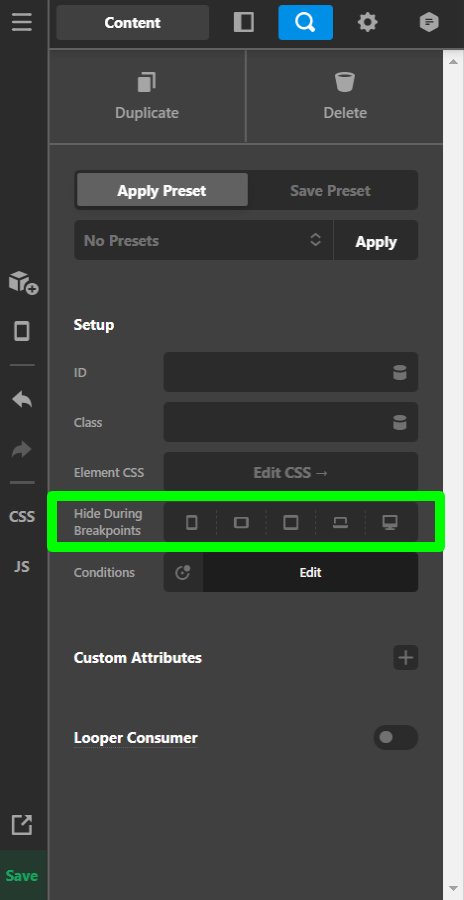Open the No Presets dropdown
Viewport: 464px width, 900px height.
pos(203,240)
